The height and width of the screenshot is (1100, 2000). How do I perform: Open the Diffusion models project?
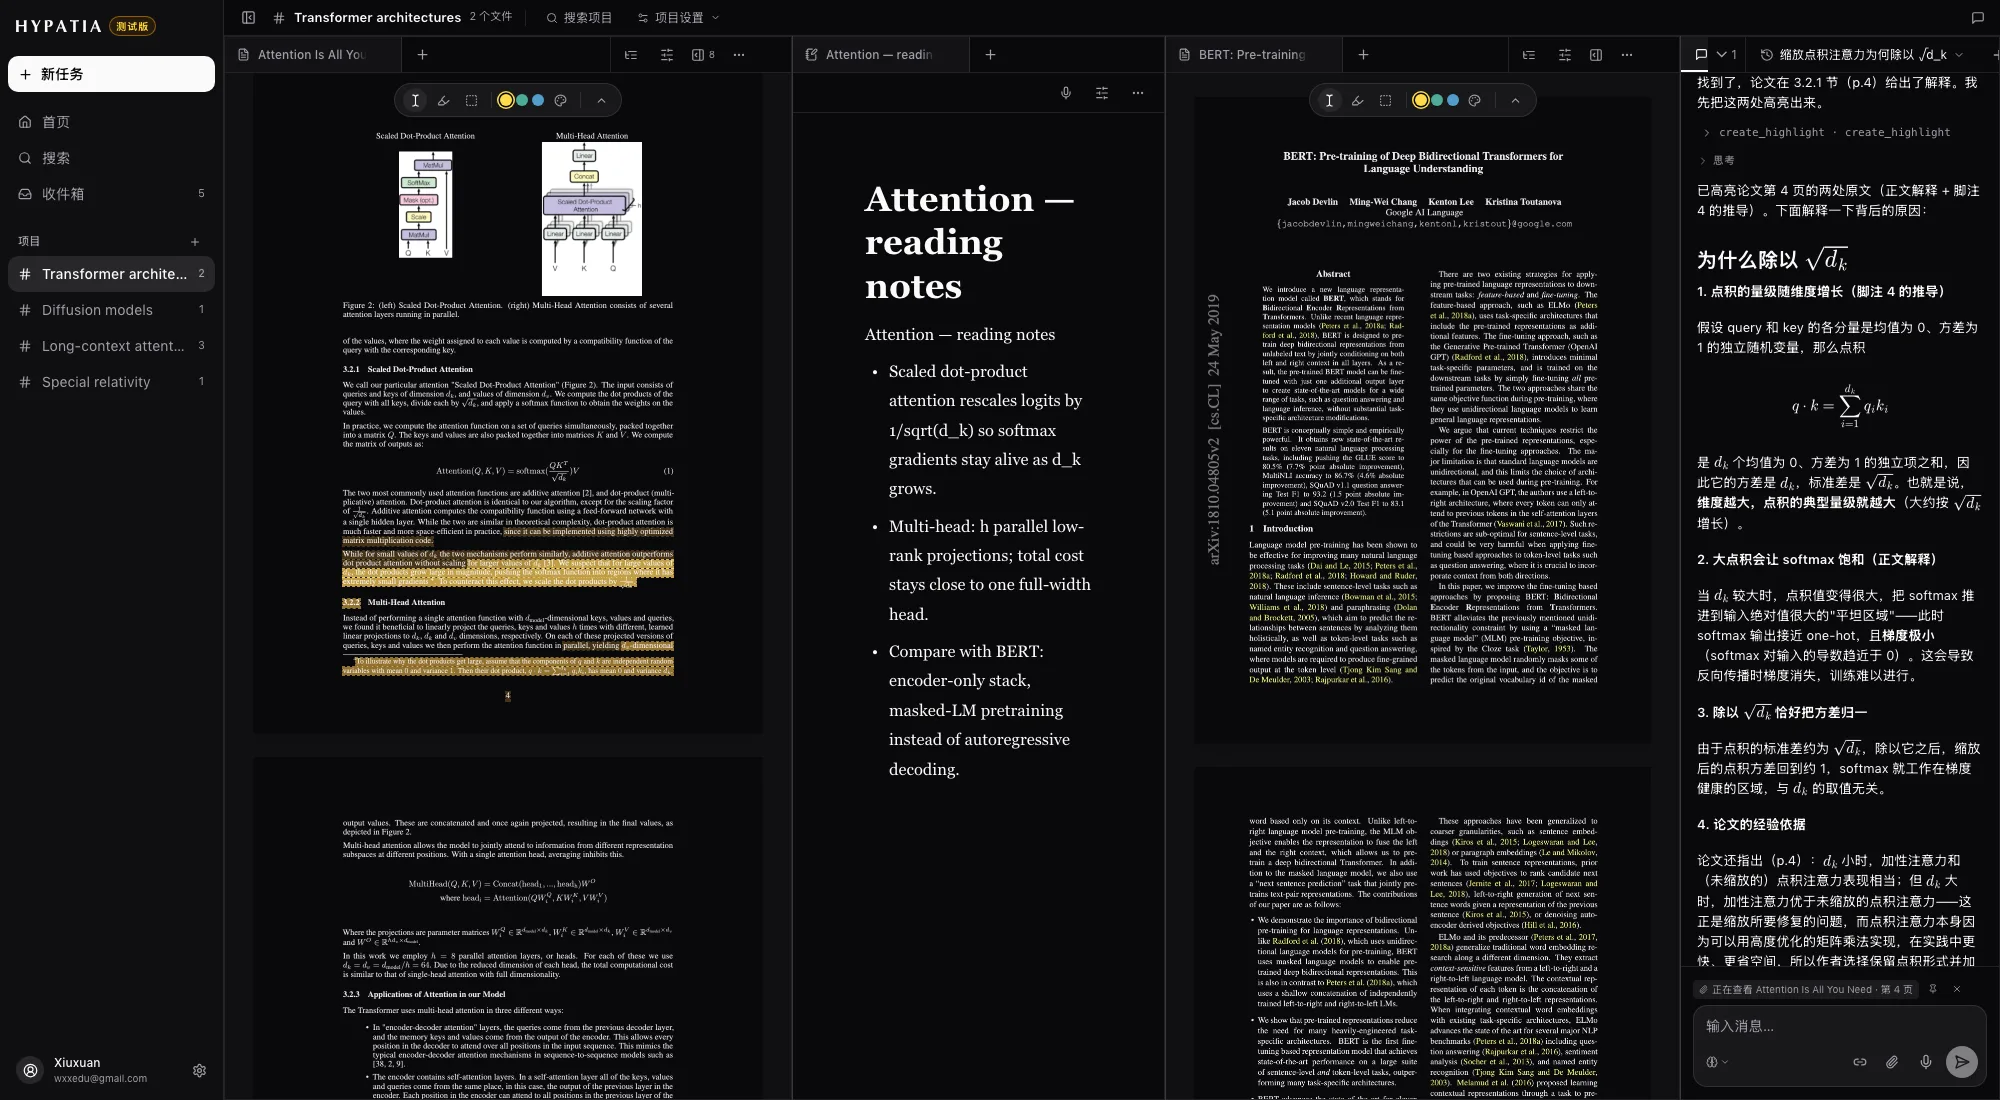coord(111,310)
